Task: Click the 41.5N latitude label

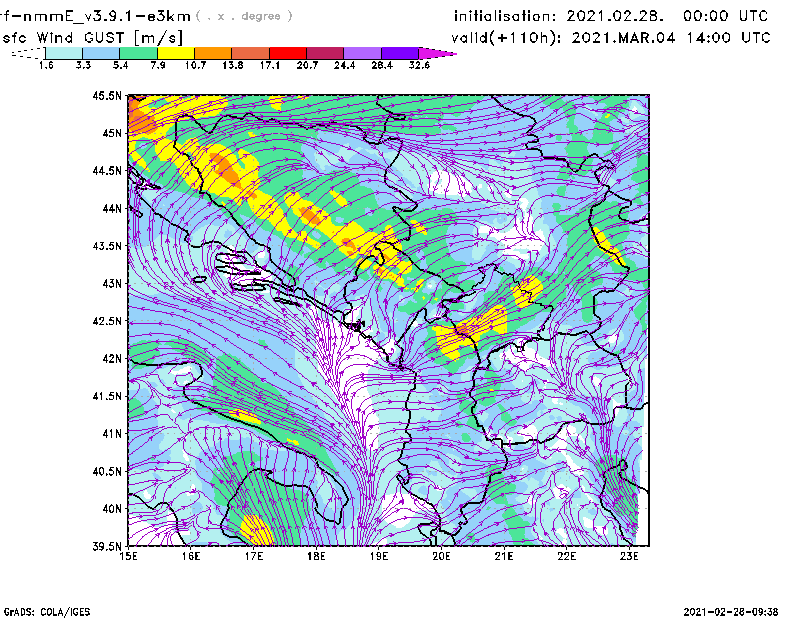Action: click(x=107, y=395)
